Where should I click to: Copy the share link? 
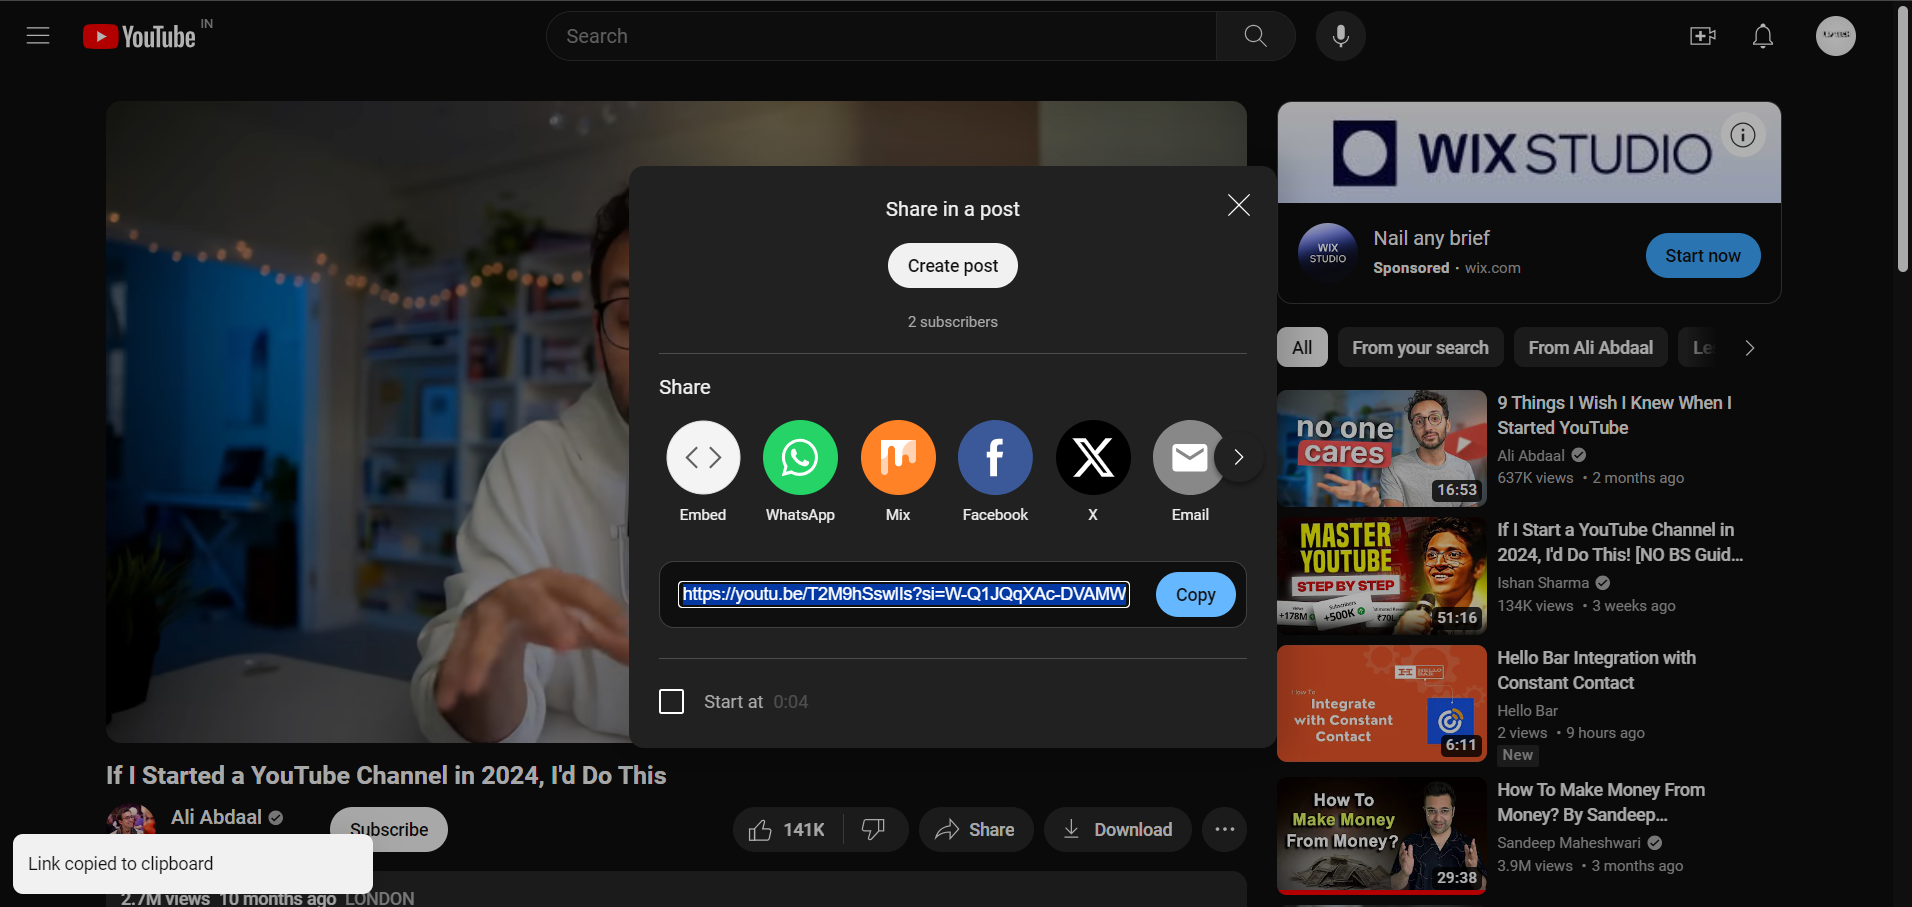[1196, 595]
